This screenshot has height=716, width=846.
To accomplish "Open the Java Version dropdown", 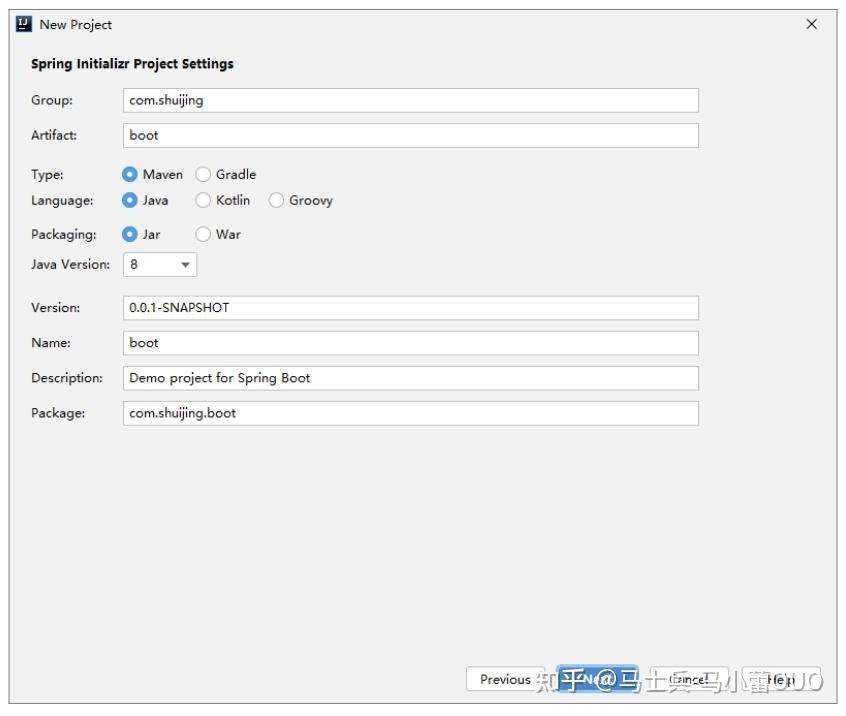I will tap(160, 264).
